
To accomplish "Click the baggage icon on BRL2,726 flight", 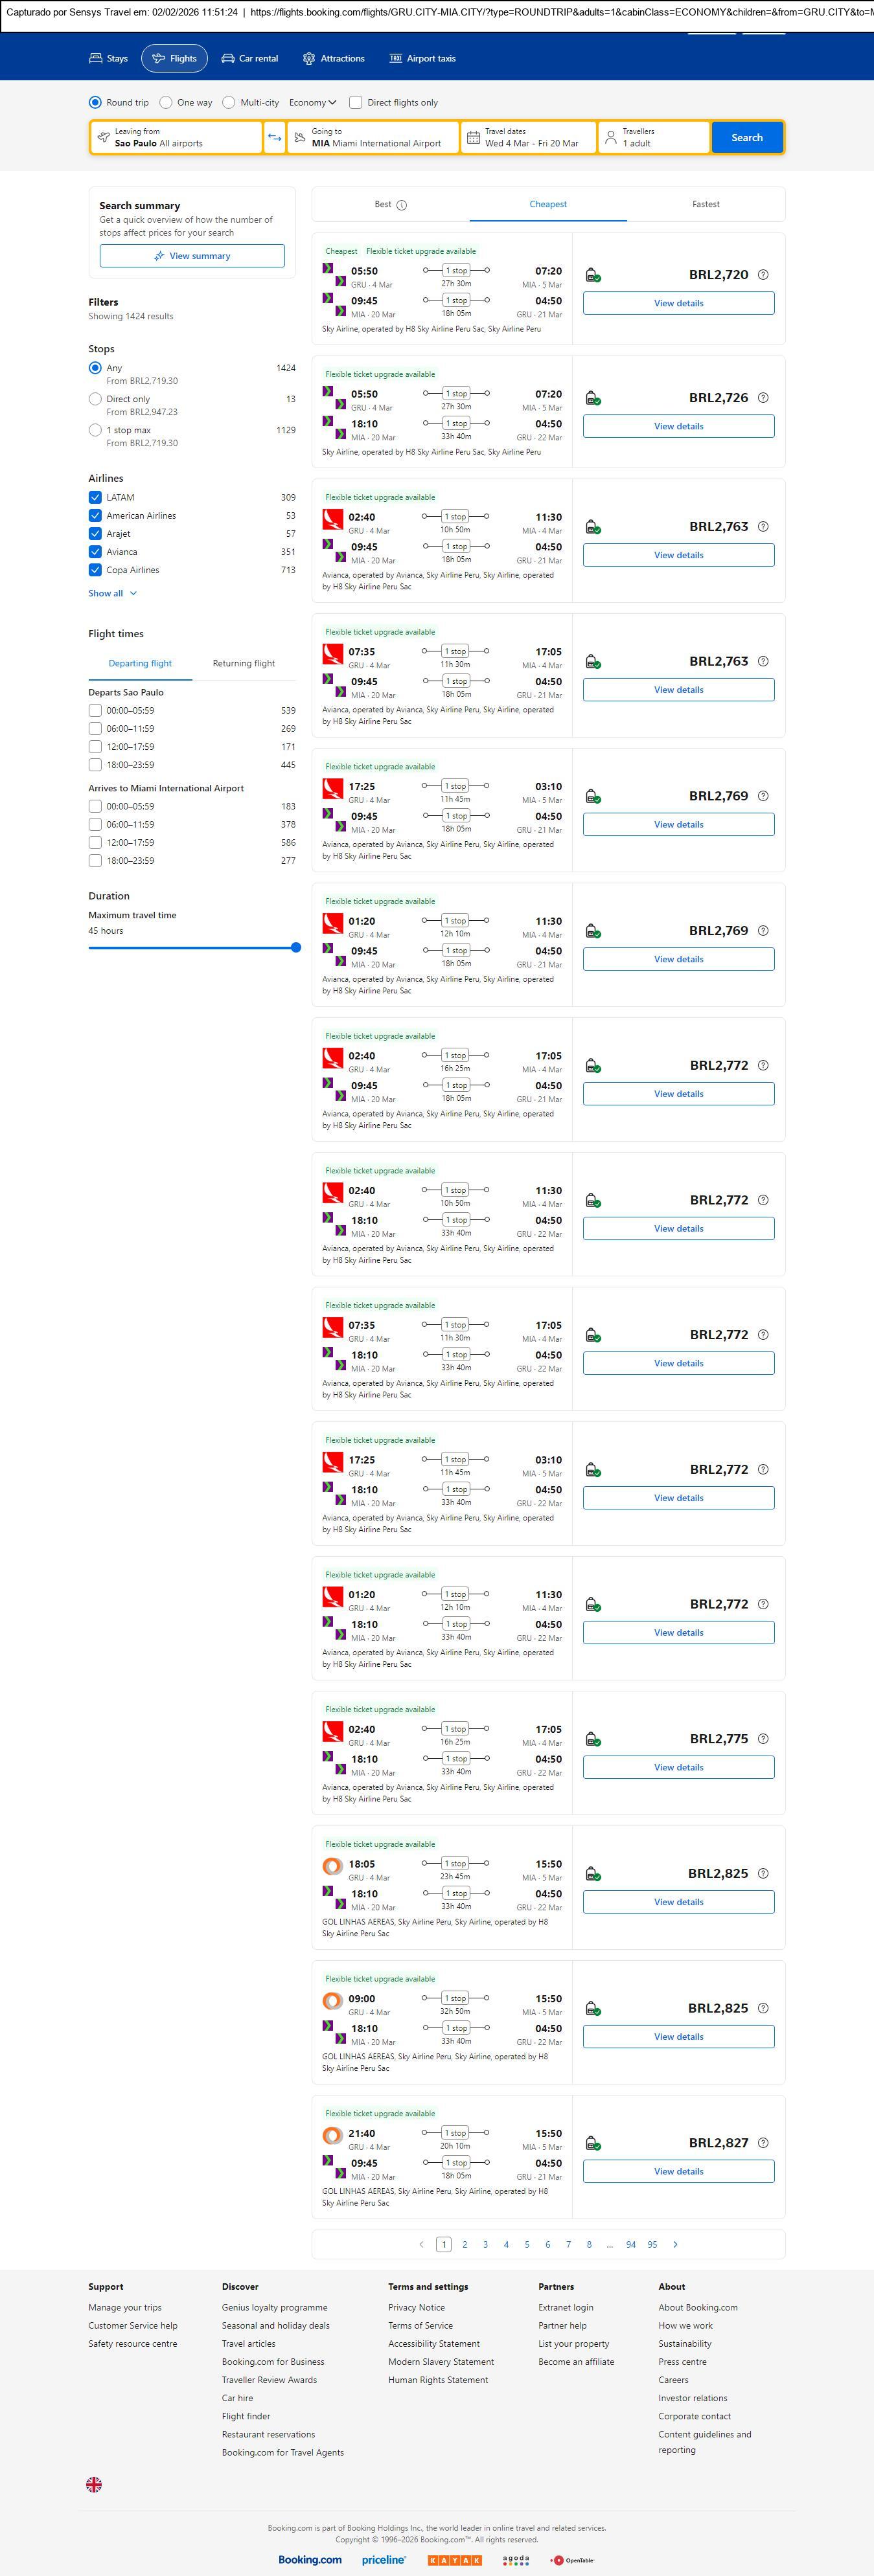I will point(592,398).
